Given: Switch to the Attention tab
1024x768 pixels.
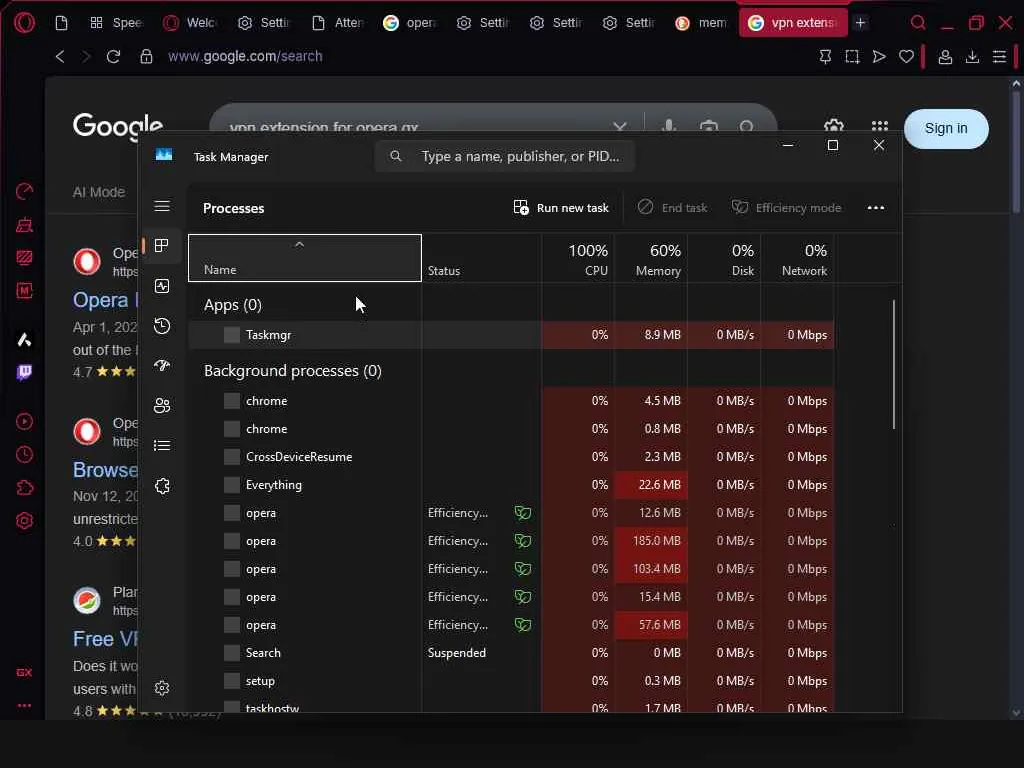Looking at the screenshot, I should click(338, 23).
